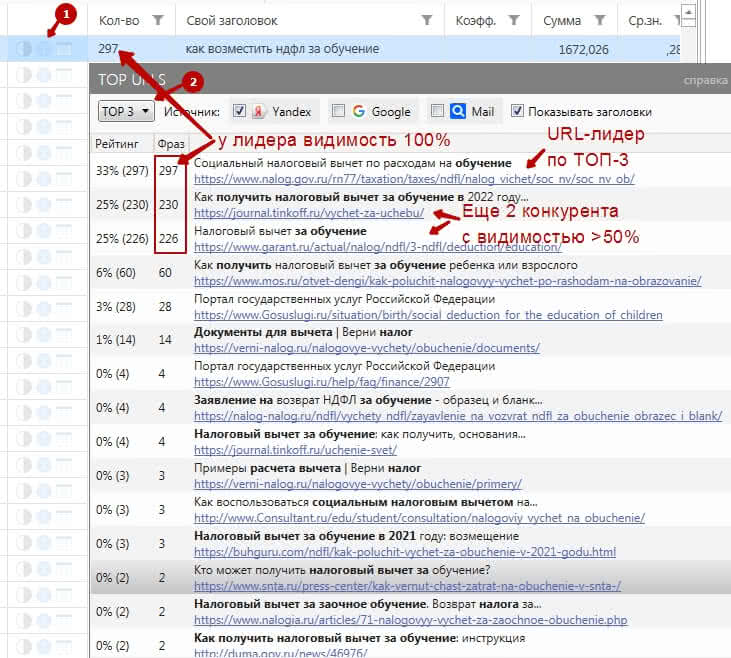Open the filter on the Сумма column
The width and height of the screenshot is (731, 658).
tap(600, 20)
